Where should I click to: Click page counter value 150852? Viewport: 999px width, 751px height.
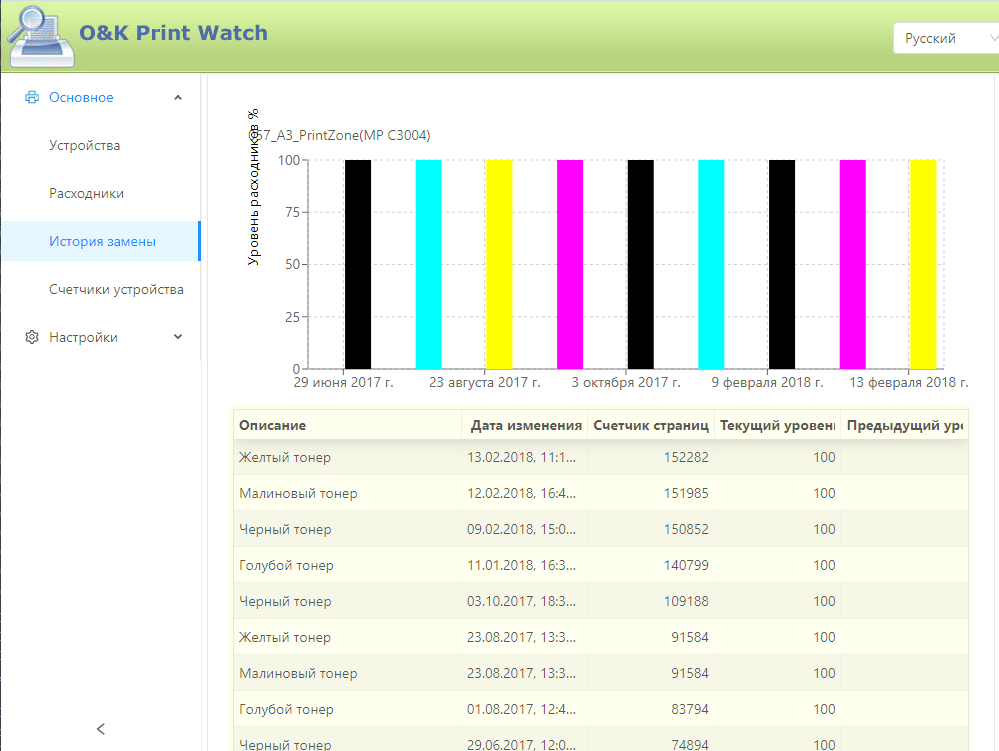point(686,529)
